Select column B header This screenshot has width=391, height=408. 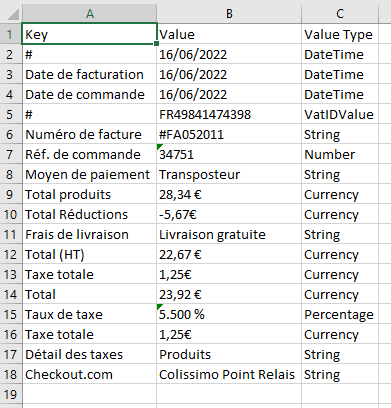[229, 13]
